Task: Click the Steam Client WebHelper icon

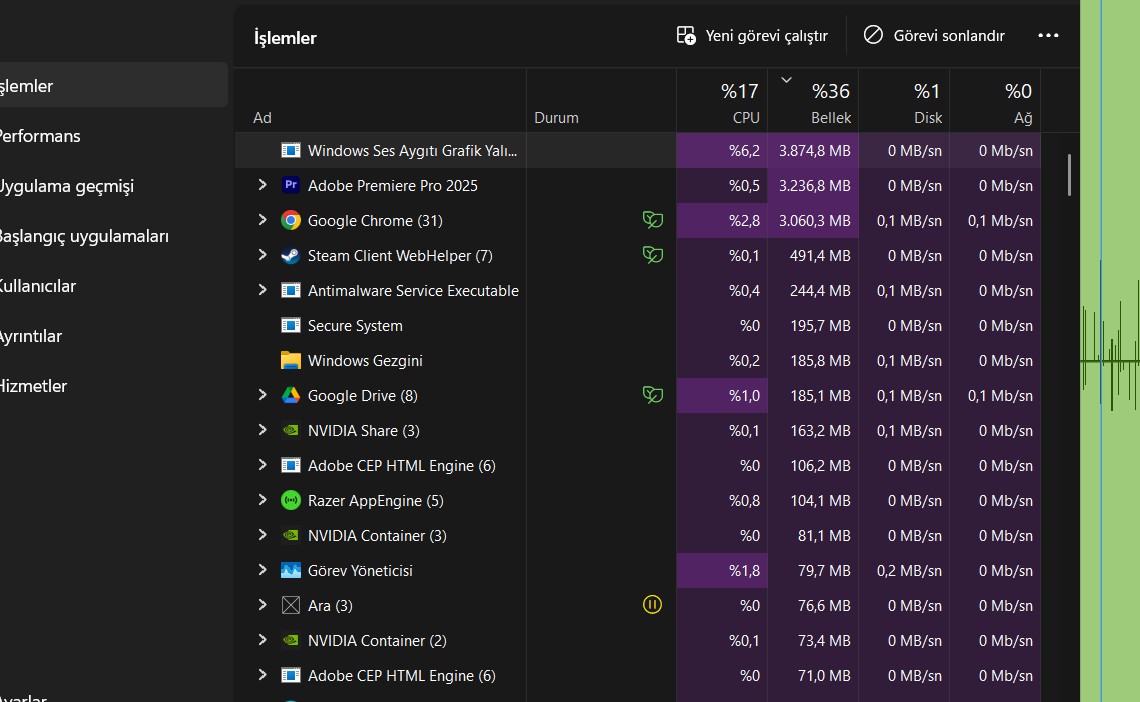Action: click(291, 255)
